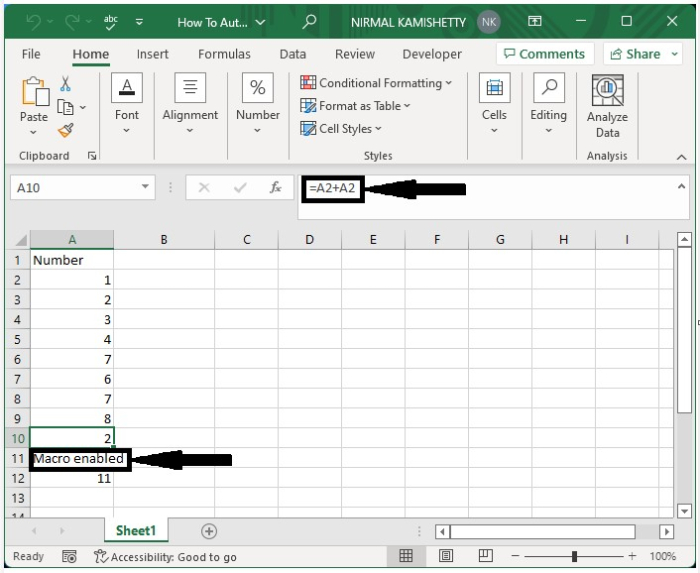700x573 pixels.
Task: Select the Normal view button
Action: coord(406,556)
